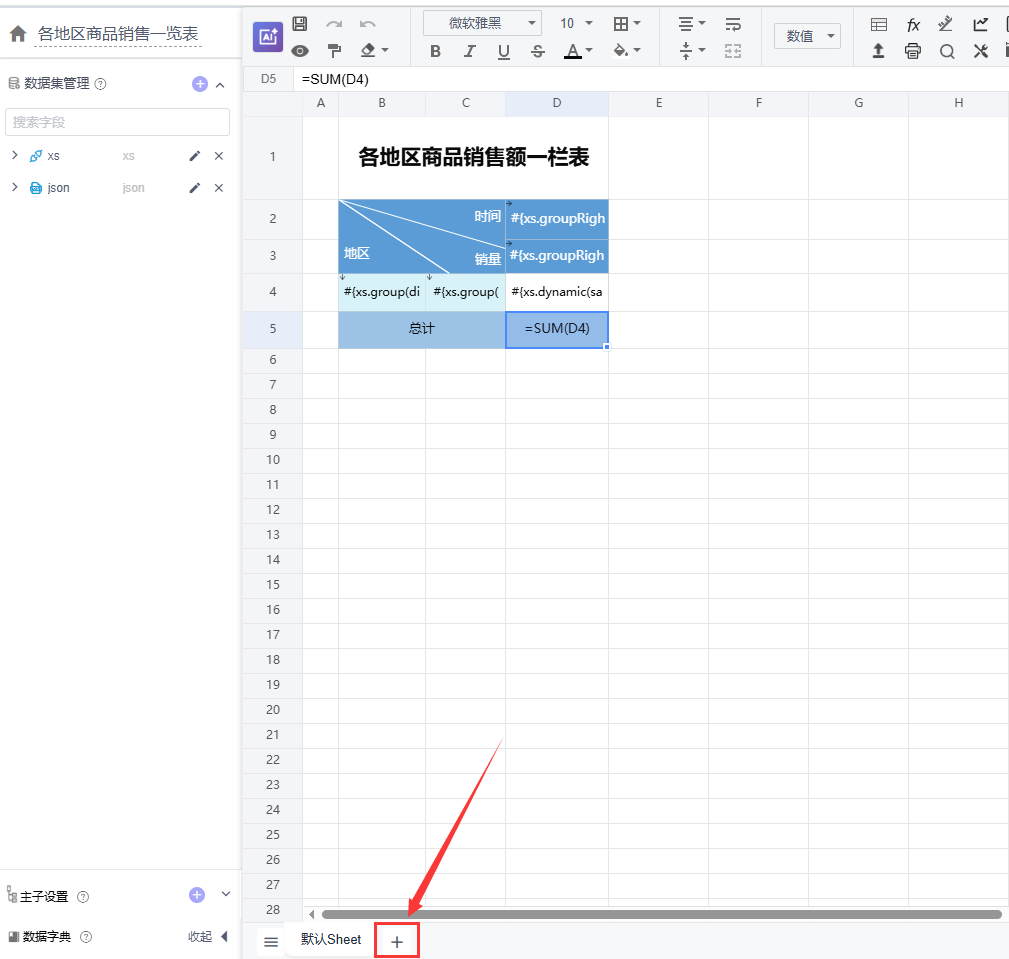Save the report with the floppy icon

click(300, 23)
